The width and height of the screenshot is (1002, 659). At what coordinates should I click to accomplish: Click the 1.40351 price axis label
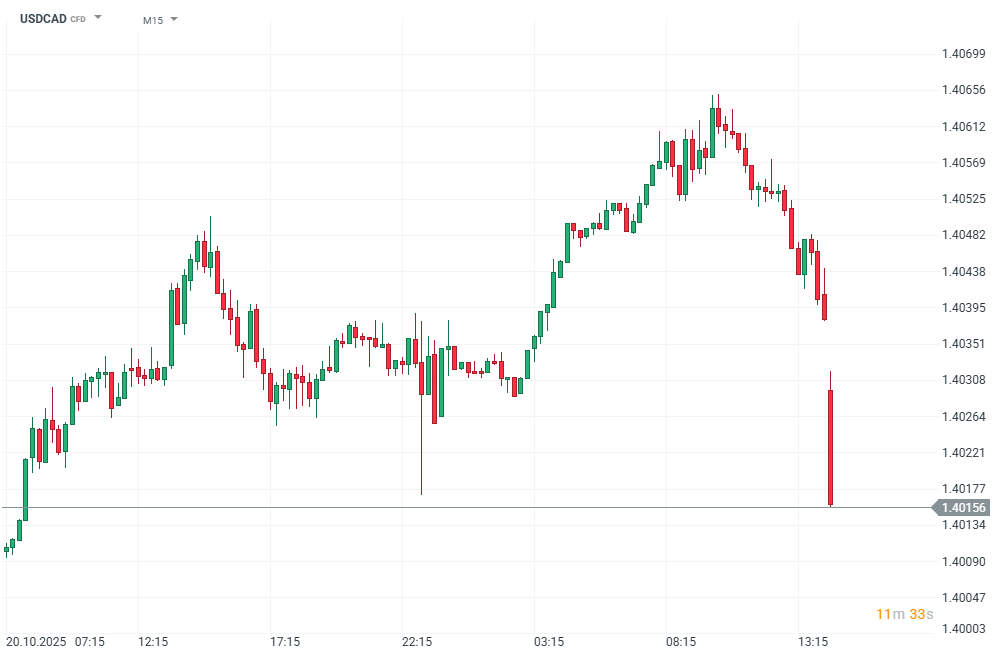tap(964, 344)
